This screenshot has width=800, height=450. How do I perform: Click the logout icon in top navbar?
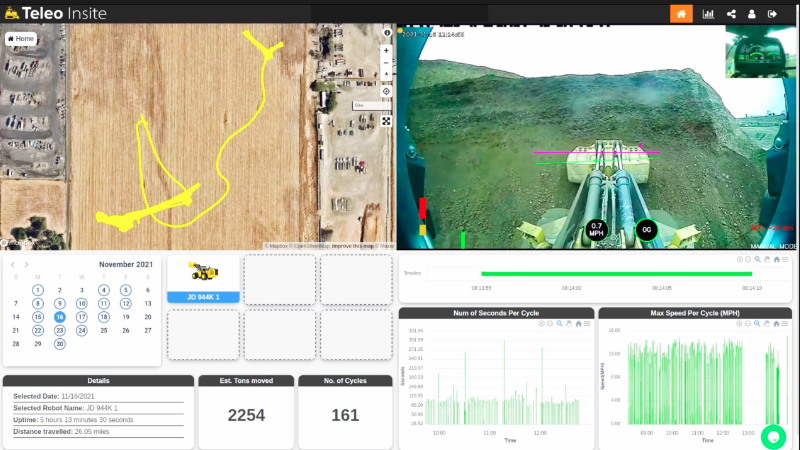(772, 14)
